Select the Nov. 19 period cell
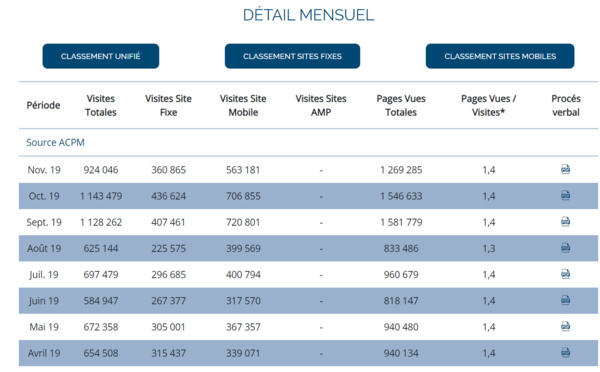Screen dimensions: 600x372 (x=44, y=170)
